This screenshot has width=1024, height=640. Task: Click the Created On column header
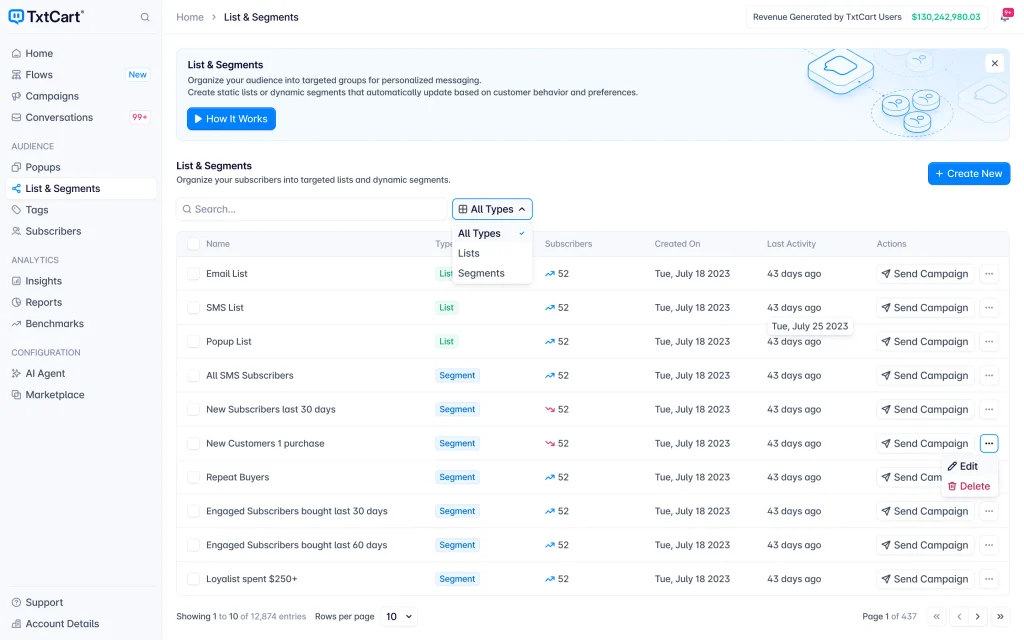coord(677,244)
